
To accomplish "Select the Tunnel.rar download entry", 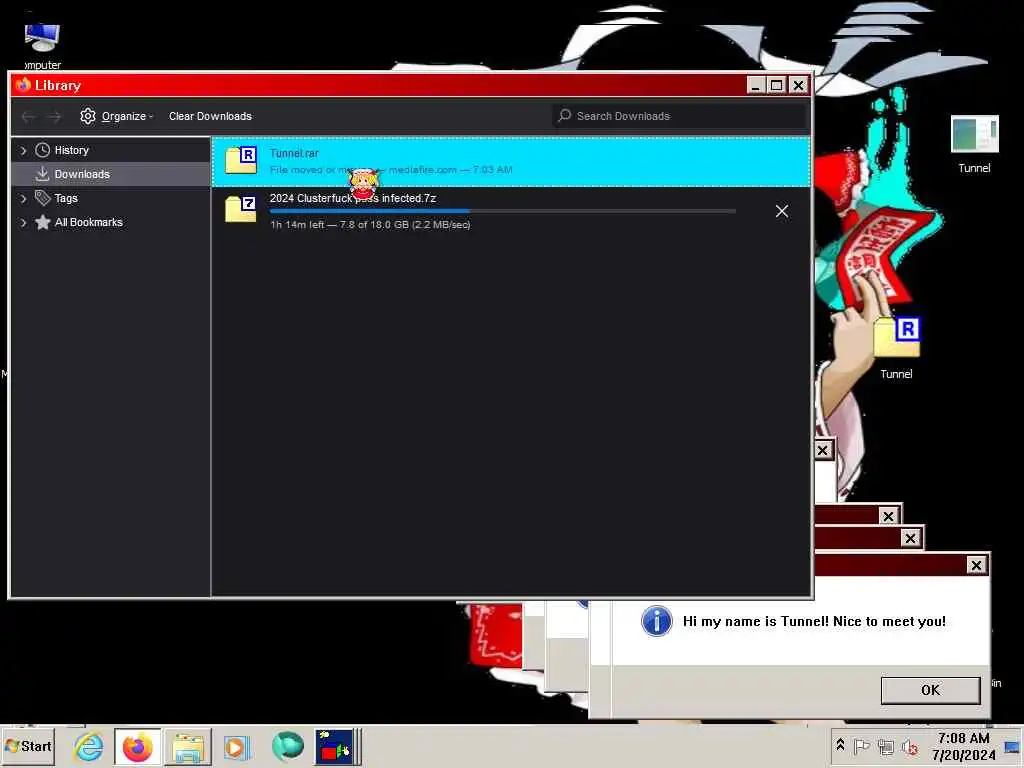I will click(x=511, y=161).
